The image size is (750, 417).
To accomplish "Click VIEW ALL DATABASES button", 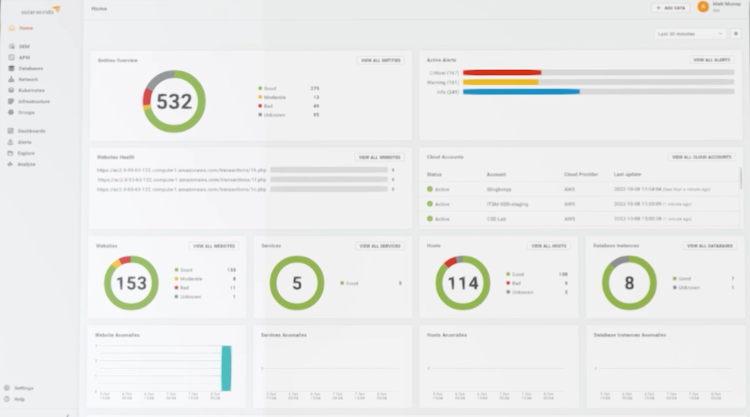I will click(x=710, y=246).
